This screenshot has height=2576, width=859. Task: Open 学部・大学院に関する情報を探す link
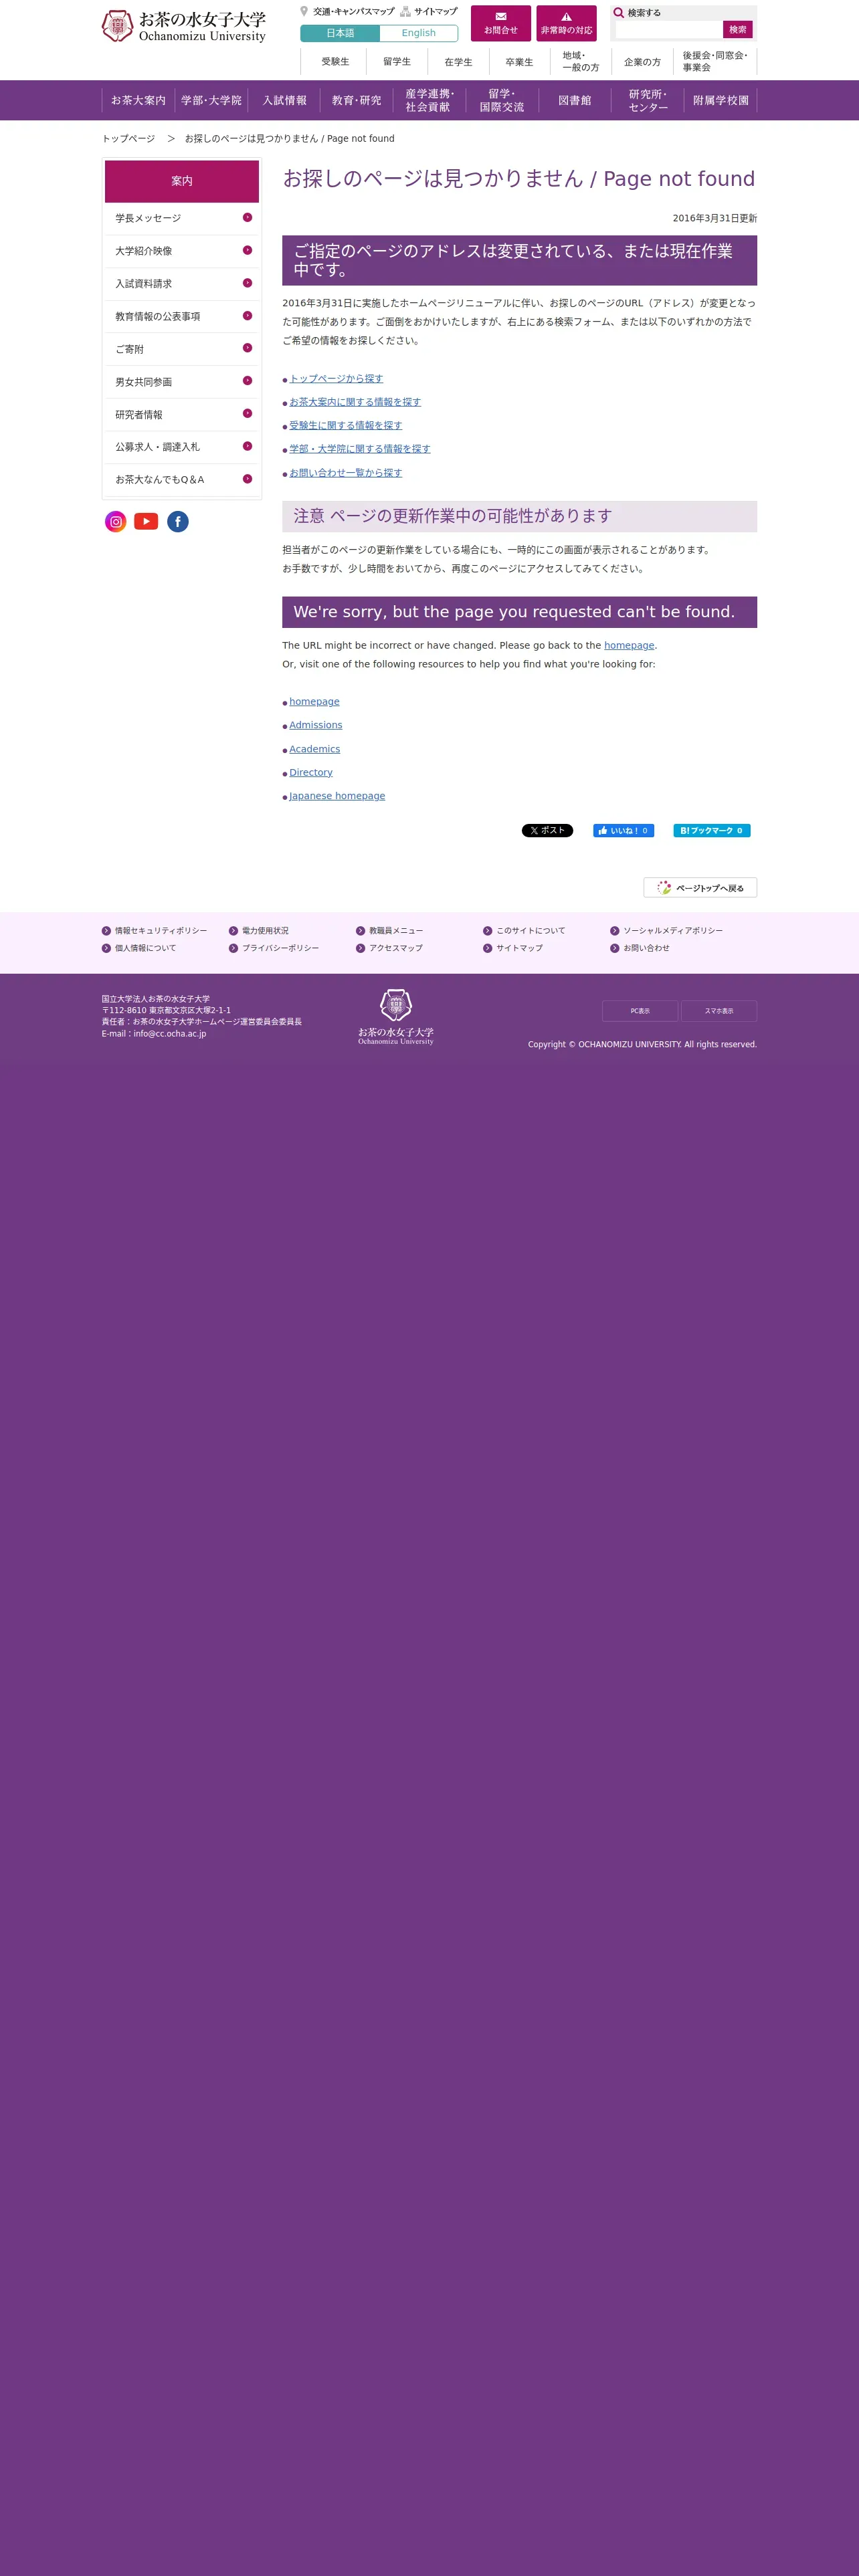(x=360, y=449)
